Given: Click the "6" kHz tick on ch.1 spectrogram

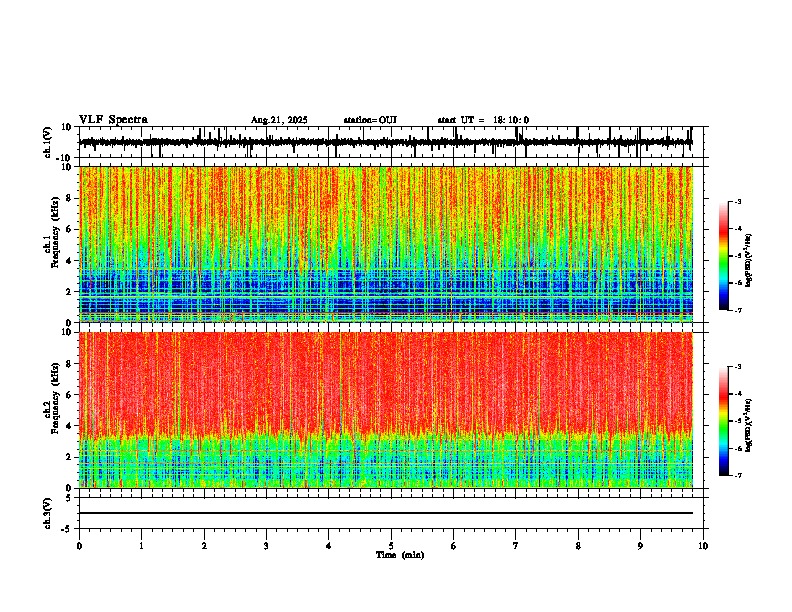Looking at the screenshot, I should click(x=69, y=229).
